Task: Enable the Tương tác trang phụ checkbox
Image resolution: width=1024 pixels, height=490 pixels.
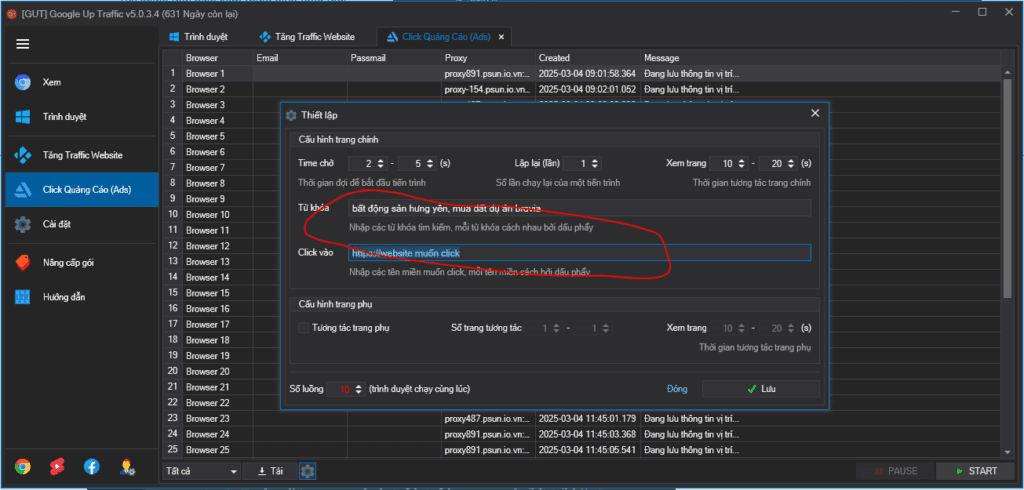Action: point(304,328)
